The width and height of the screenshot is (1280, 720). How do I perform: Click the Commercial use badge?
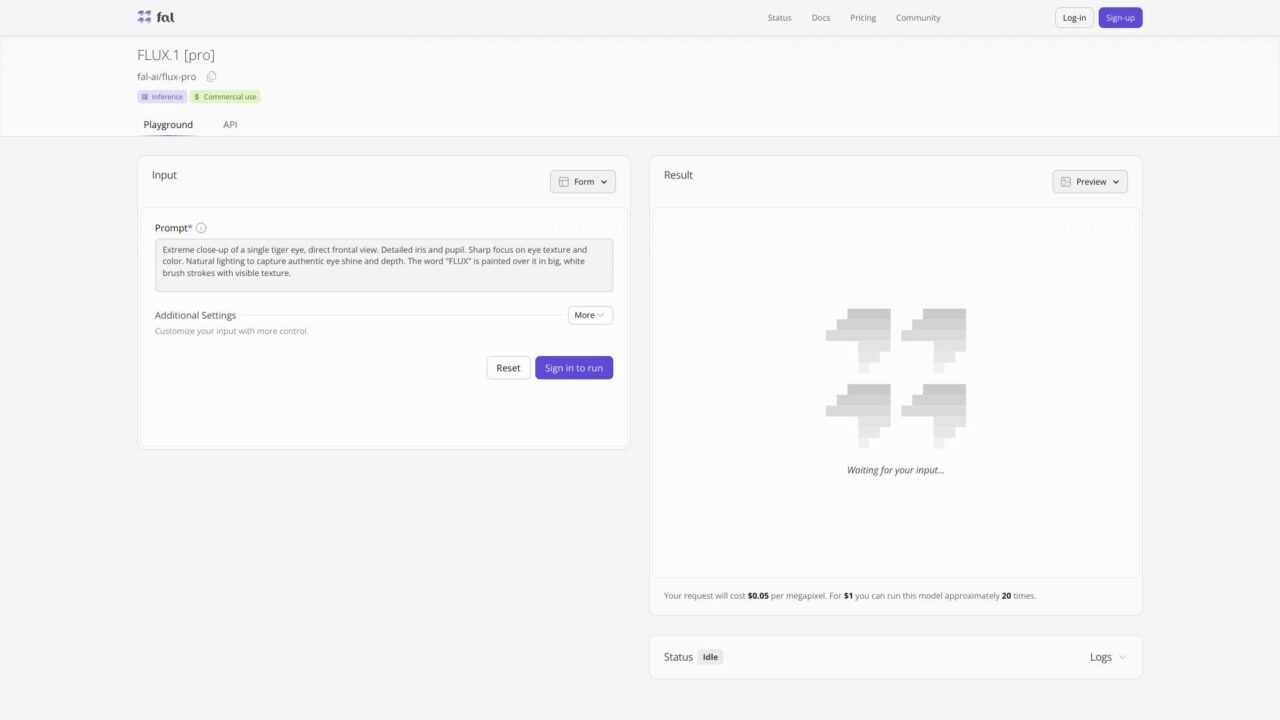click(224, 96)
